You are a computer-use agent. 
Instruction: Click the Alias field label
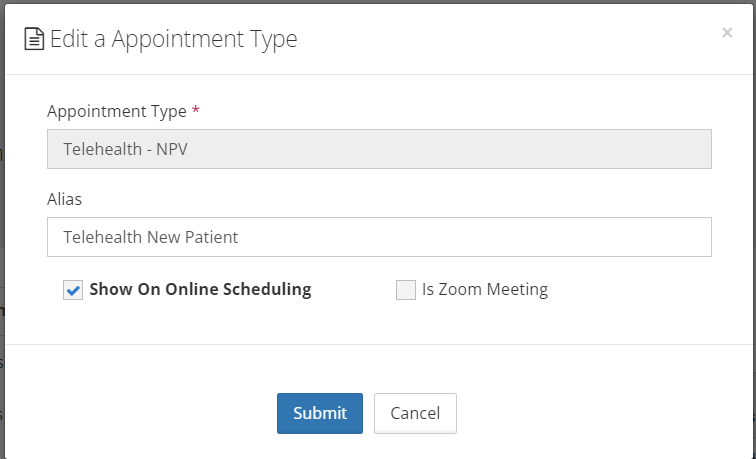pos(64,199)
